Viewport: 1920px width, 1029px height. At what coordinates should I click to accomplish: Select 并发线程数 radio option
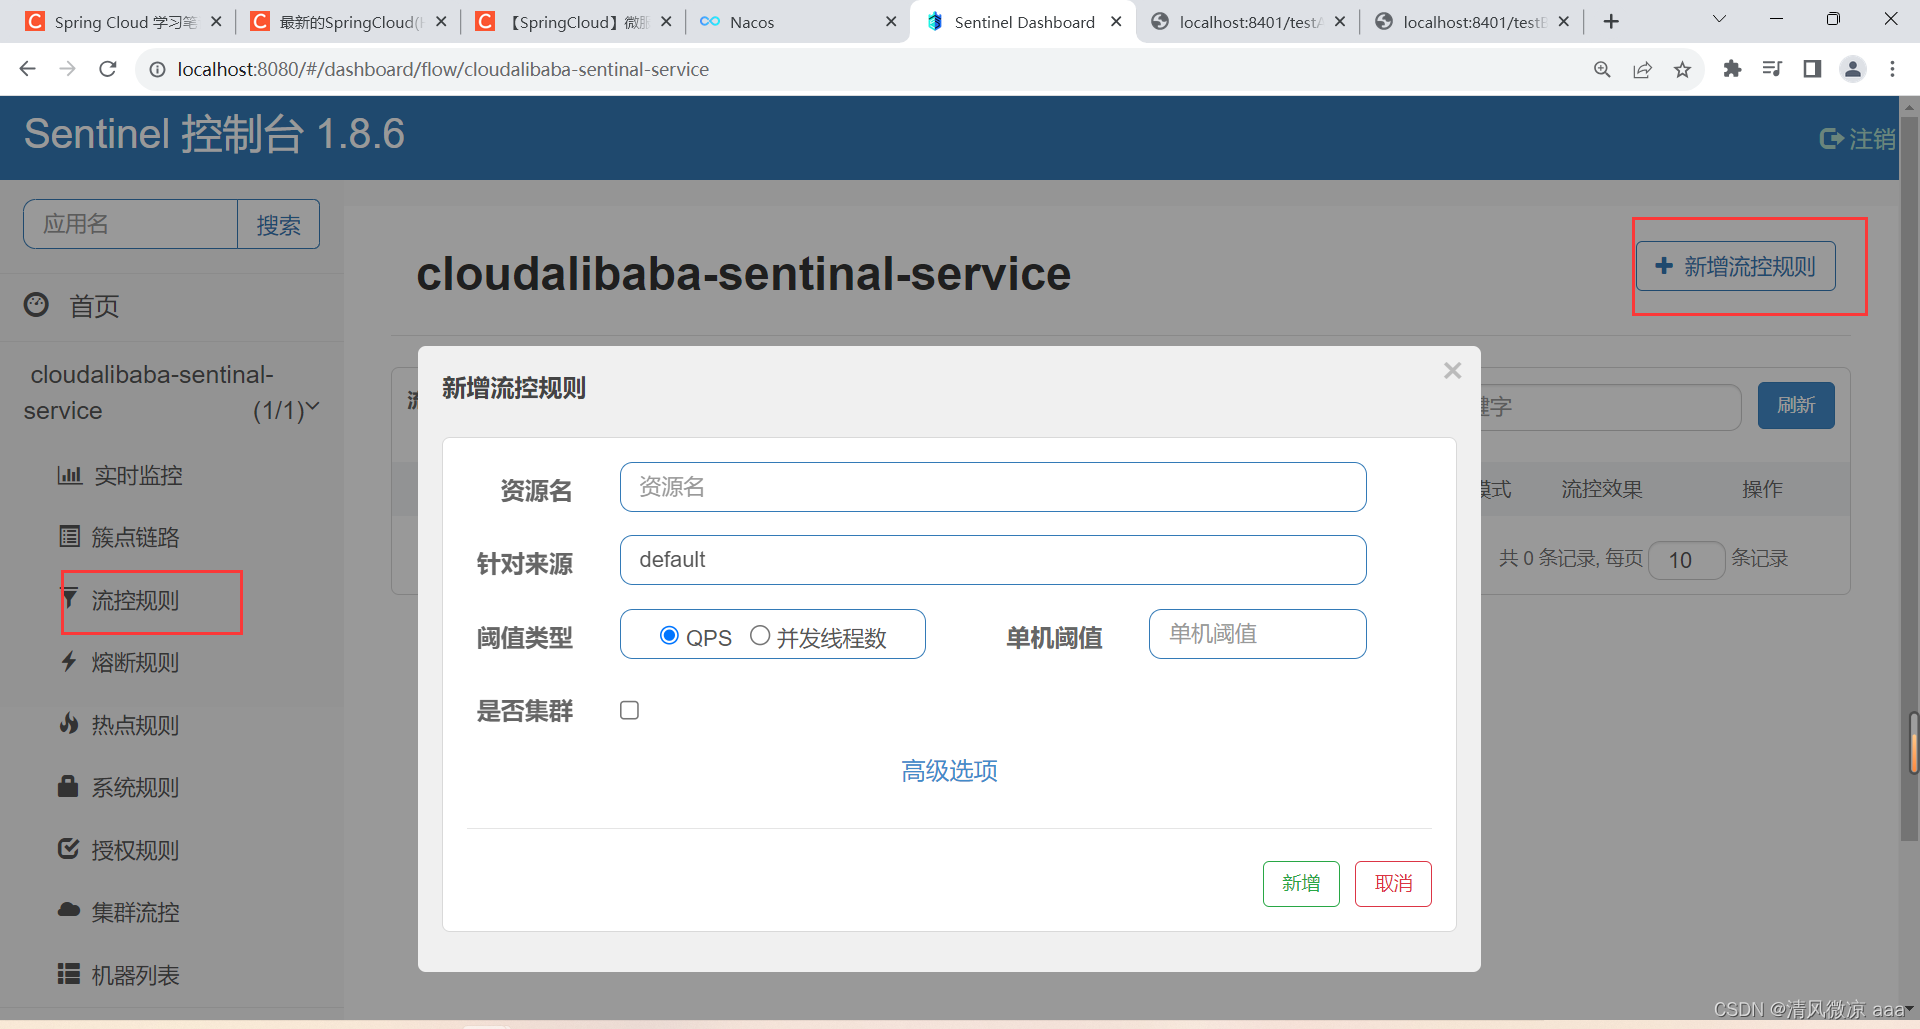pos(760,635)
